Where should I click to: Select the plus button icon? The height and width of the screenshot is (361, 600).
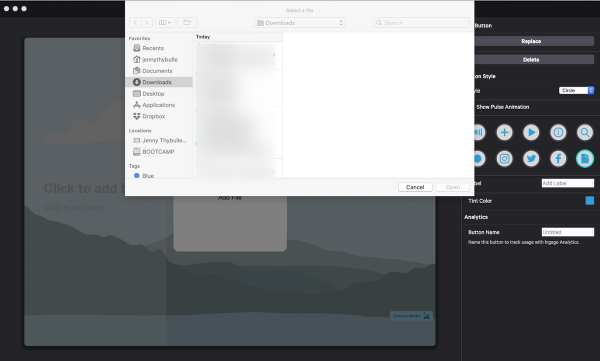click(504, 132)
